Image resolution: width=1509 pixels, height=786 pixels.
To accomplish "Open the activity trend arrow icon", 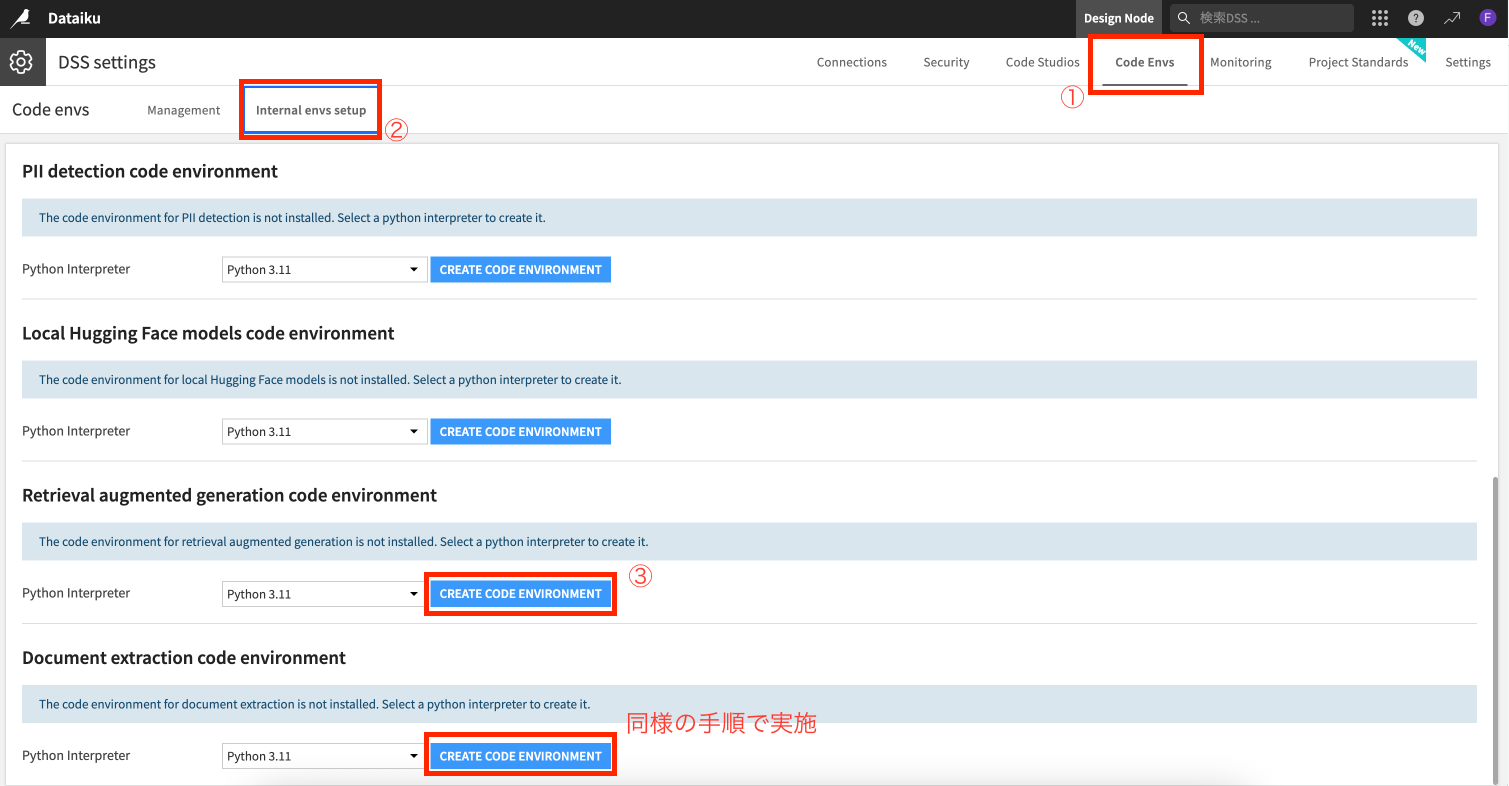I will point(1452,18).
